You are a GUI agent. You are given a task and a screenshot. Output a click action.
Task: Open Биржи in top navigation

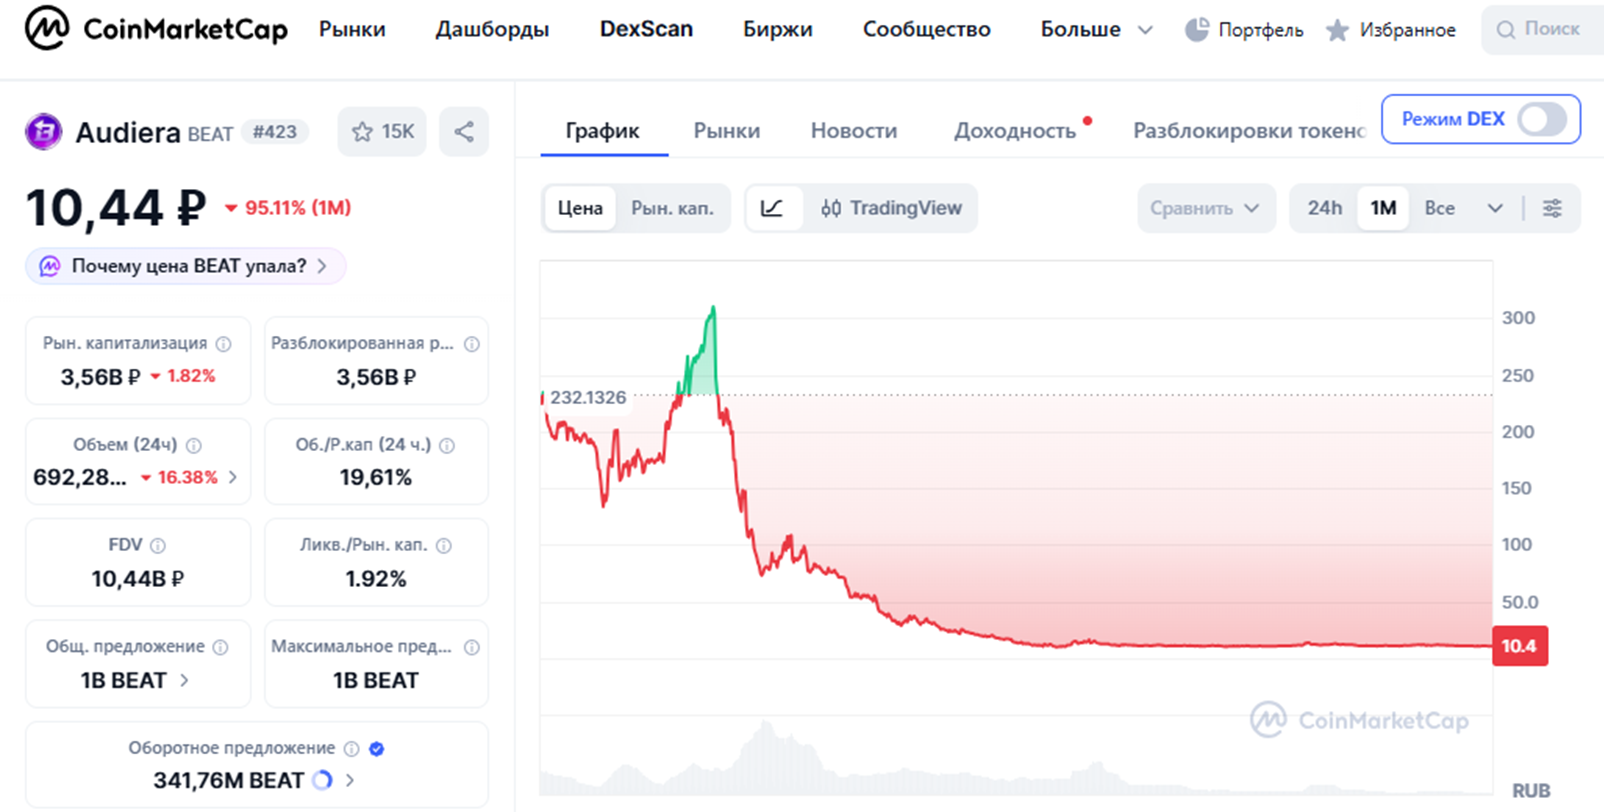[778, 30]
